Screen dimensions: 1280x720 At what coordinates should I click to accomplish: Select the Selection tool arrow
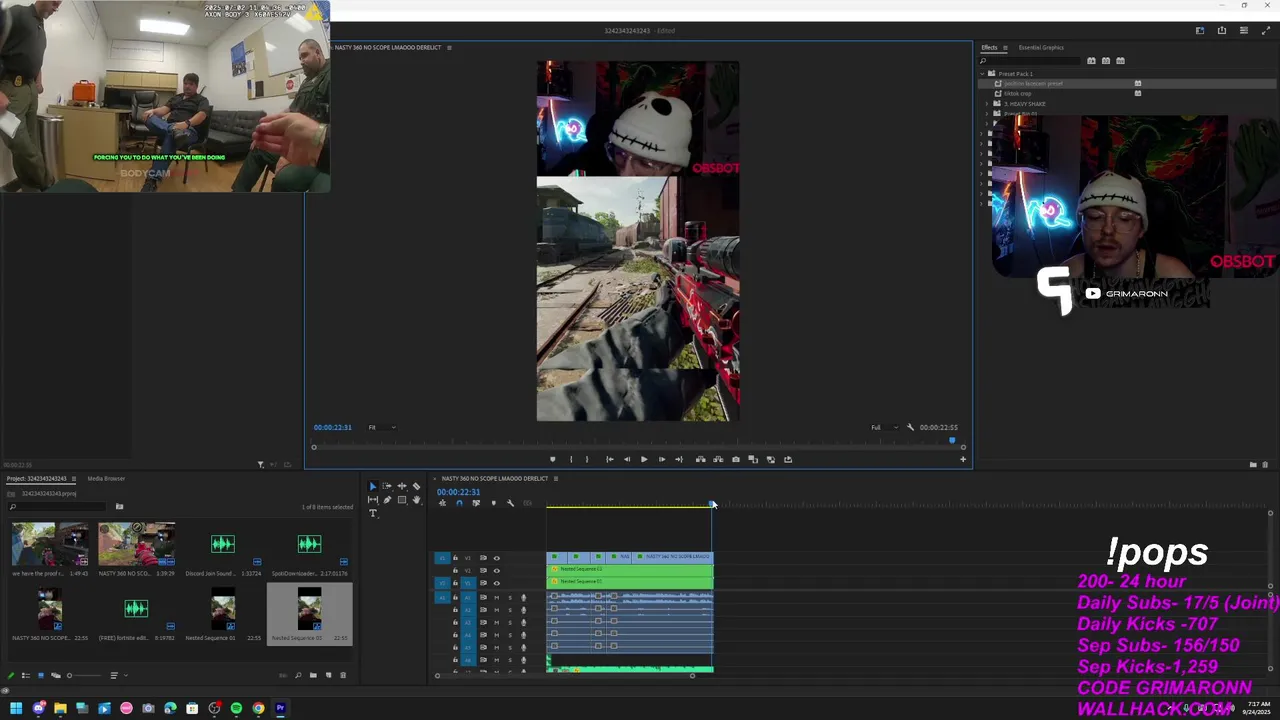coord(373,486)
